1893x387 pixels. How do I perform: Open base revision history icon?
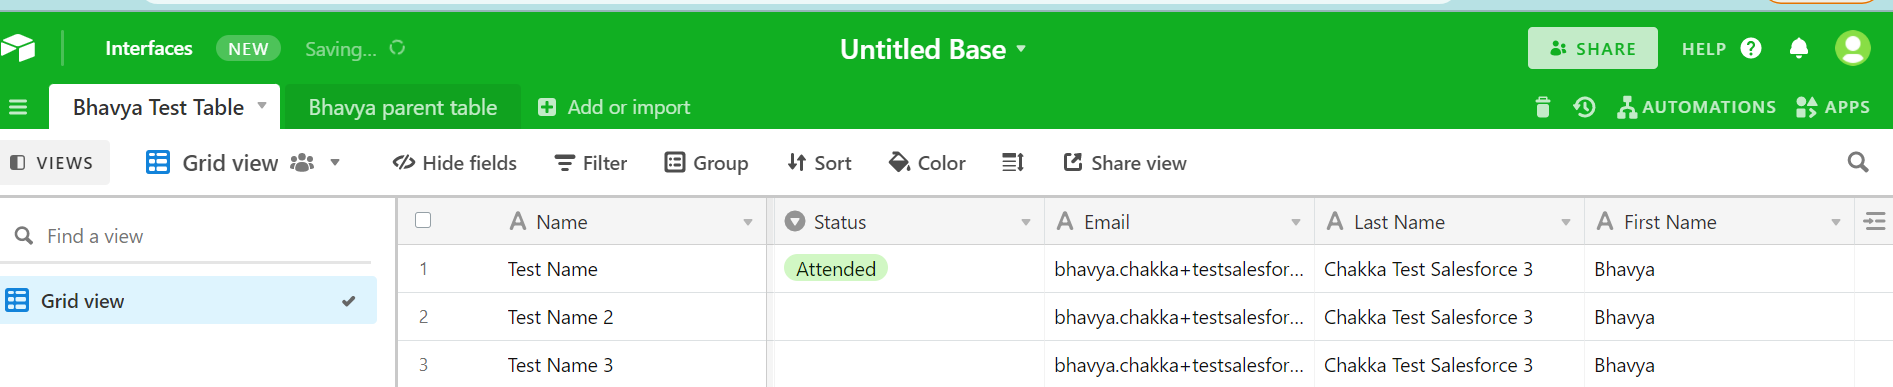point(1584,107)
